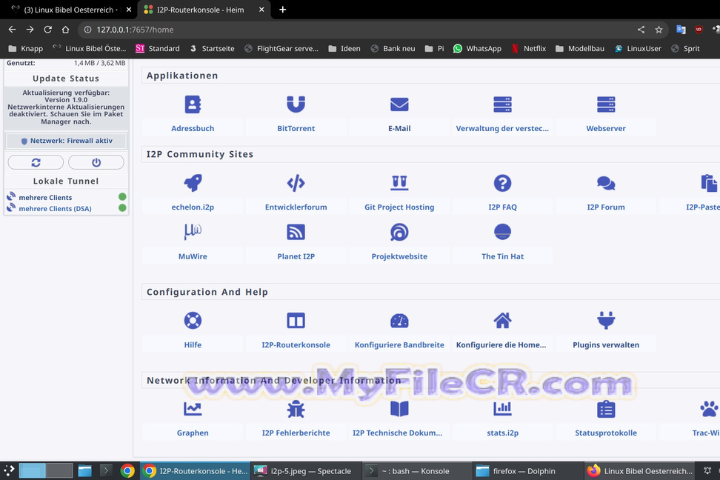Open the stats.i2p bar chart icon
The image size is (720, 480).
[502, 408]
